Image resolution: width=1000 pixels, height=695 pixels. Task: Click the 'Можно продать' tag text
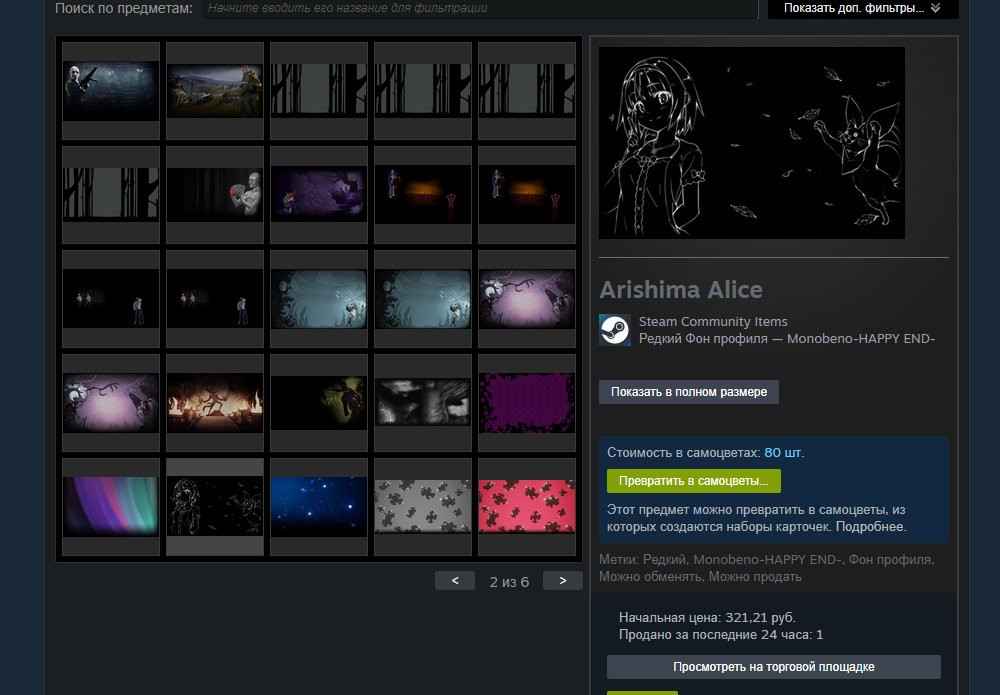[x=755, y=576]
